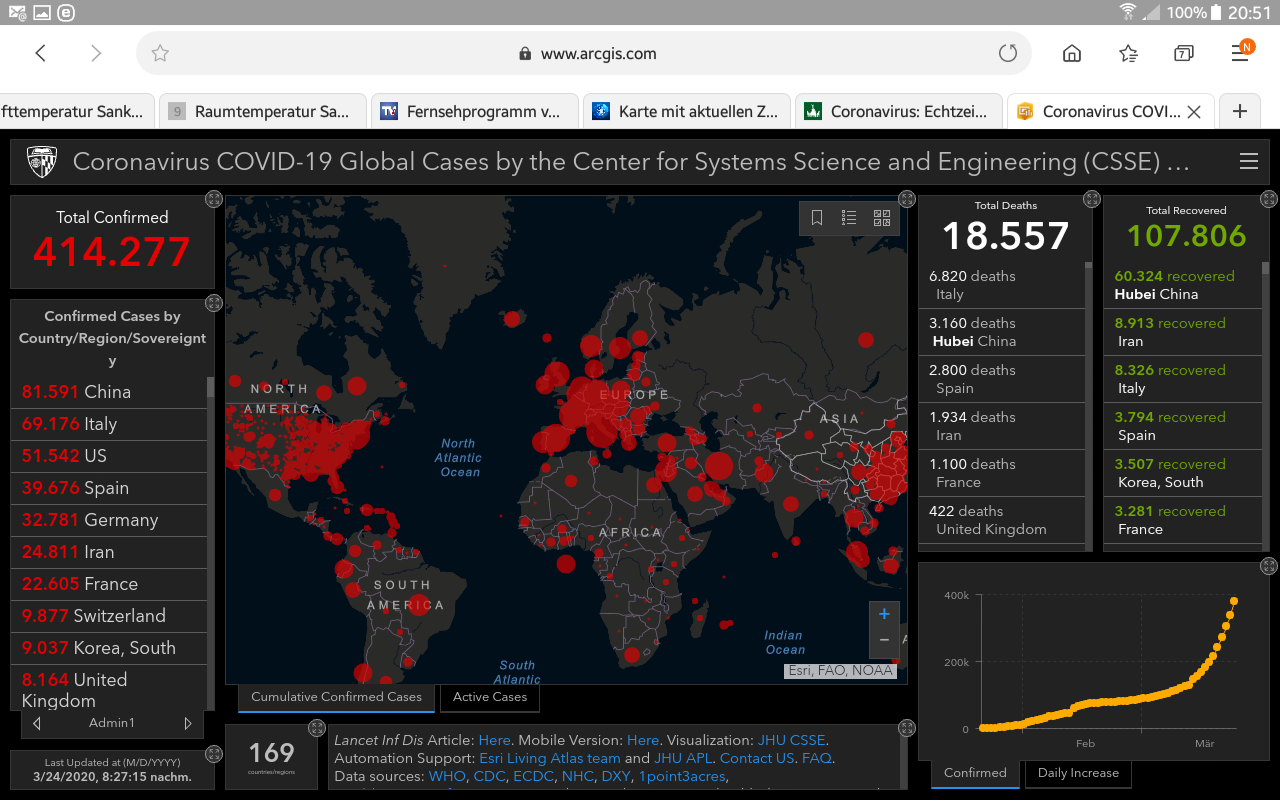Go back with the browser back arrow

coord(41,53)
